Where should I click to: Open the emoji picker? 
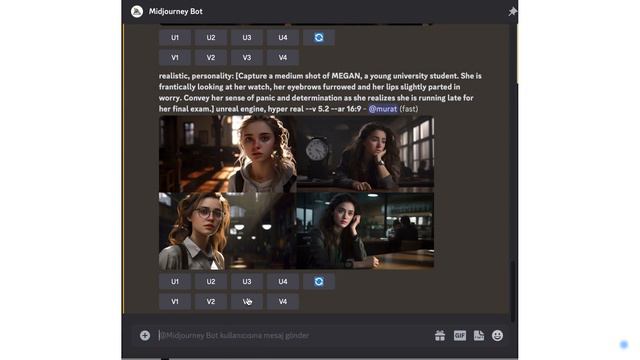[x=497, y=336]
